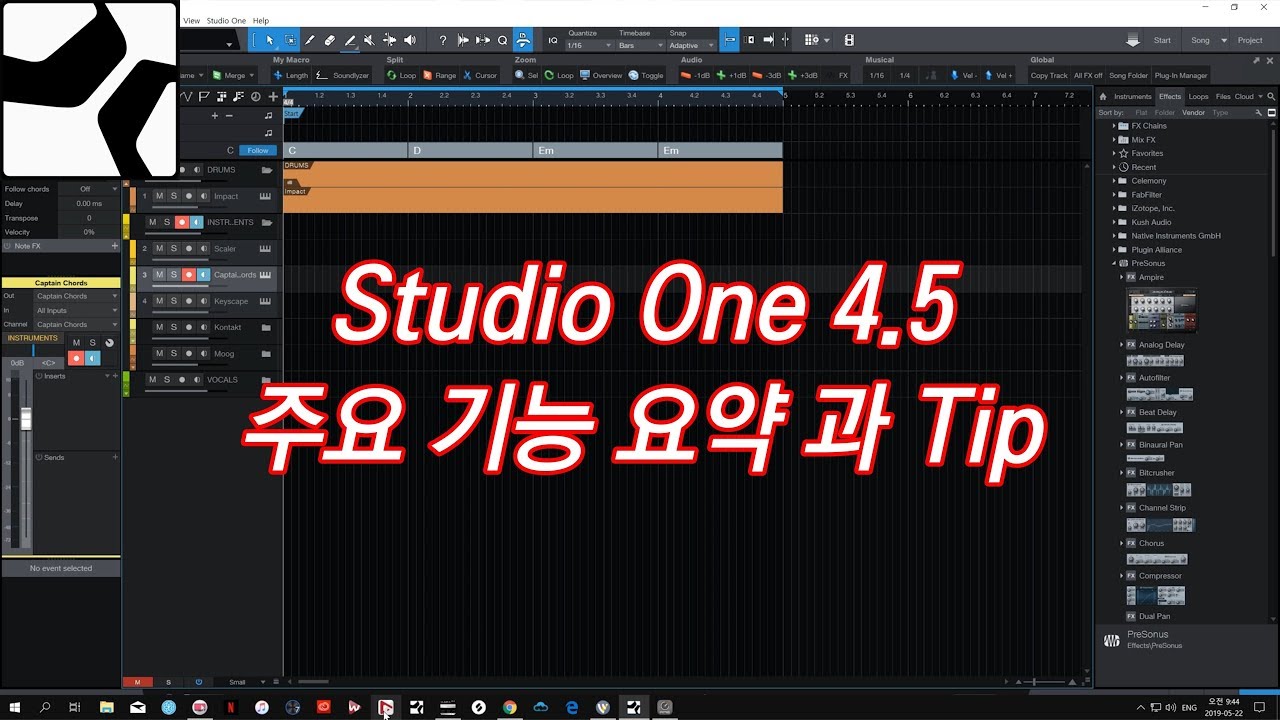Click the -1dB audio macro

[696, 75]
